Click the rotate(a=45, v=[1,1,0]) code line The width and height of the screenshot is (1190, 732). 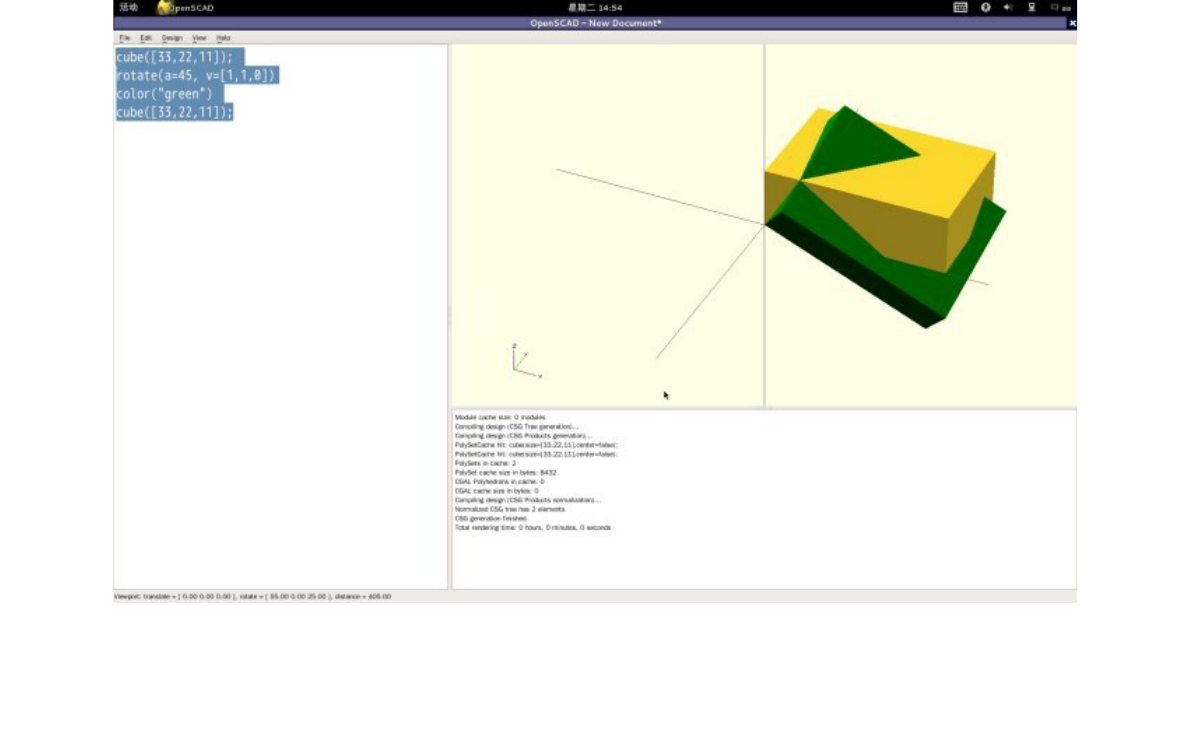pos(196,75)
